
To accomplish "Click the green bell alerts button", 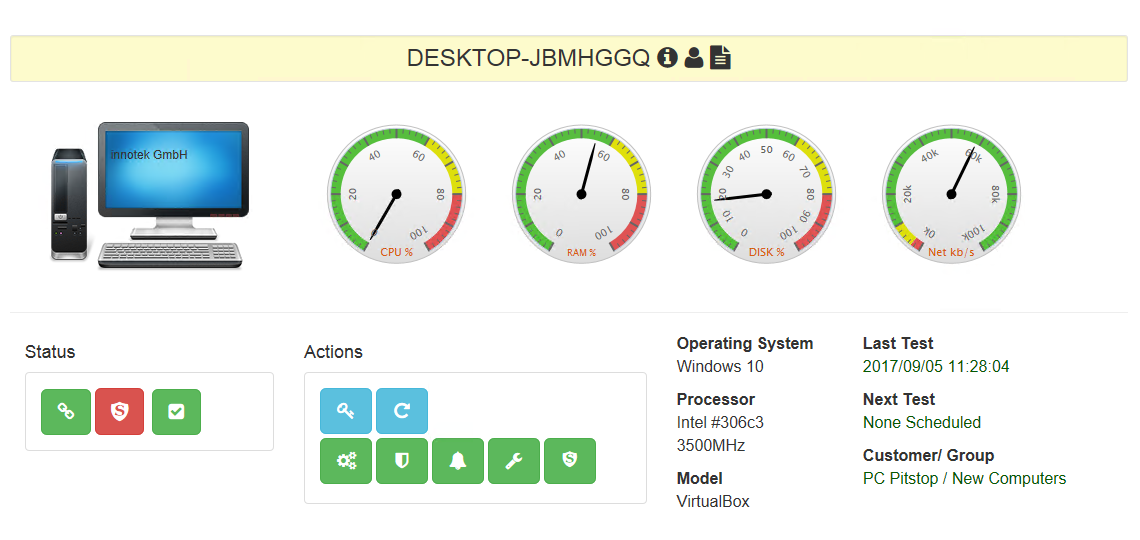I will pyautogui.click(x=458, y=461).
